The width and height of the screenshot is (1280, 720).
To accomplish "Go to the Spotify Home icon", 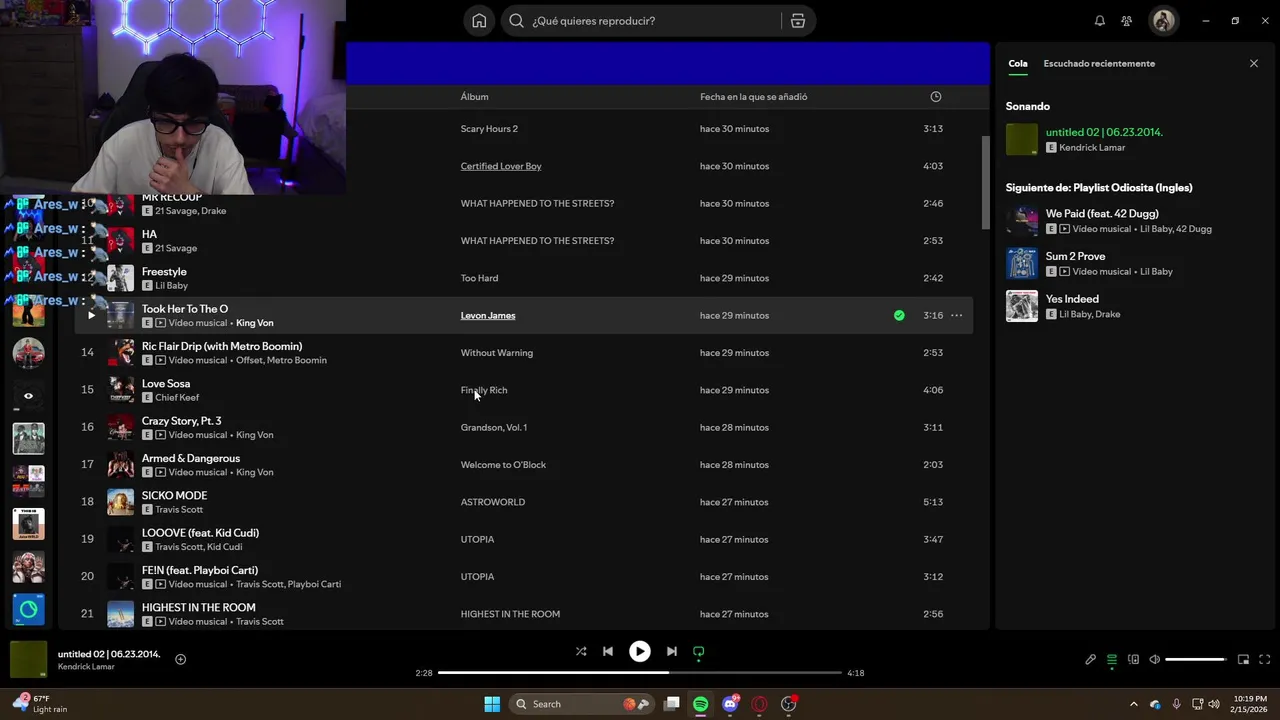I will point(479,21).
